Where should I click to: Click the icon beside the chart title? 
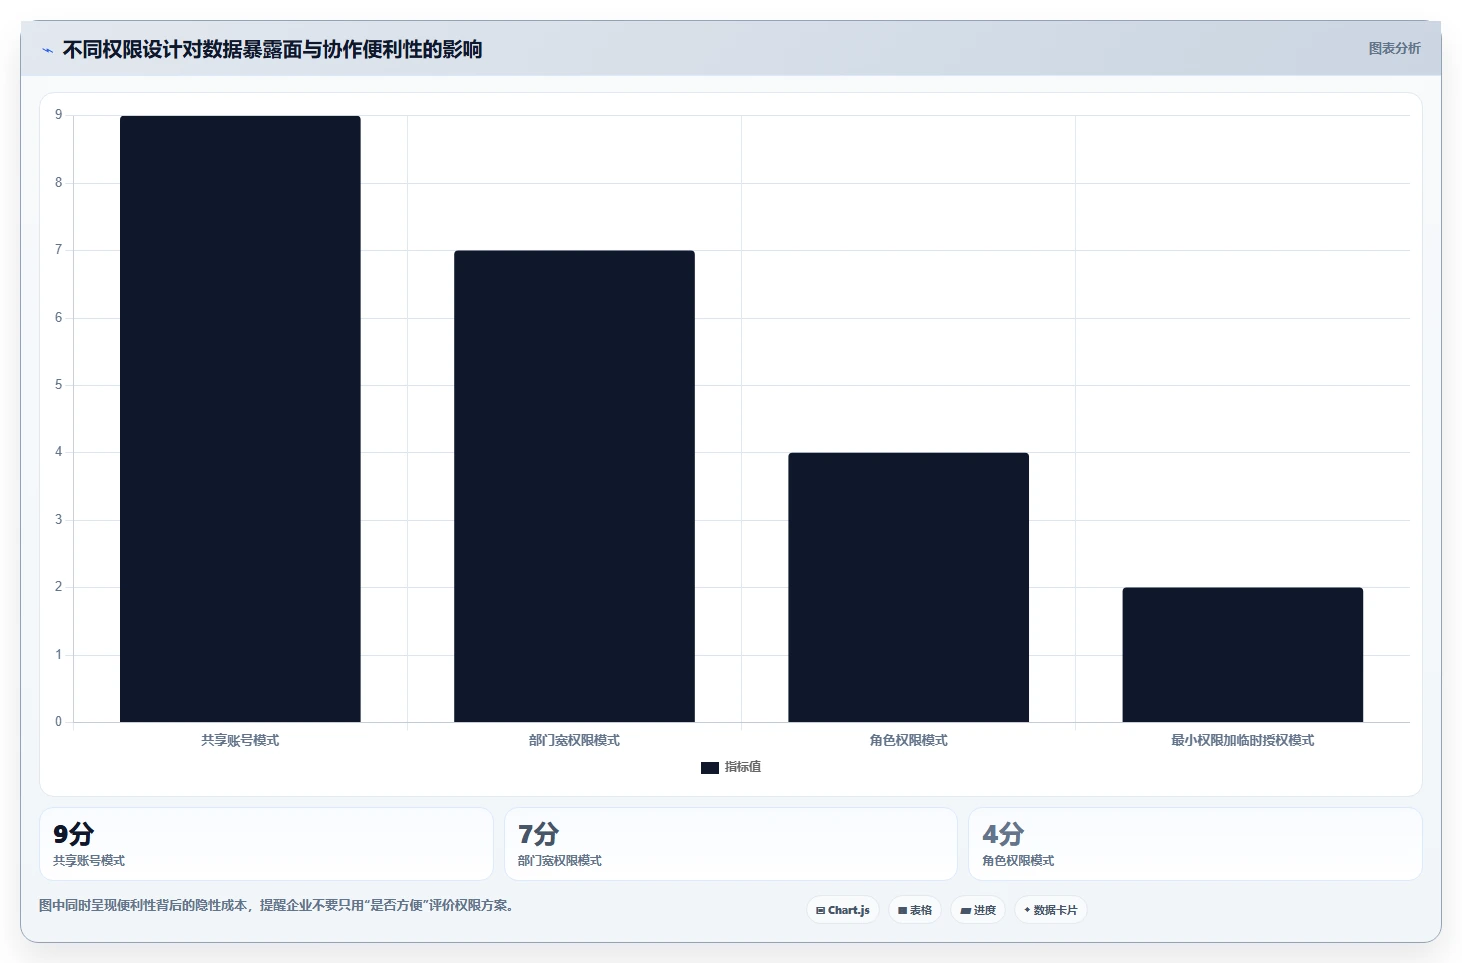[47, 50]
